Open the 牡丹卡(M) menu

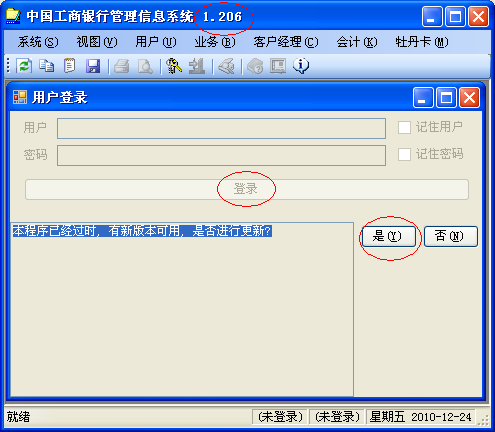pyautogui.click(x=422, y=42)
